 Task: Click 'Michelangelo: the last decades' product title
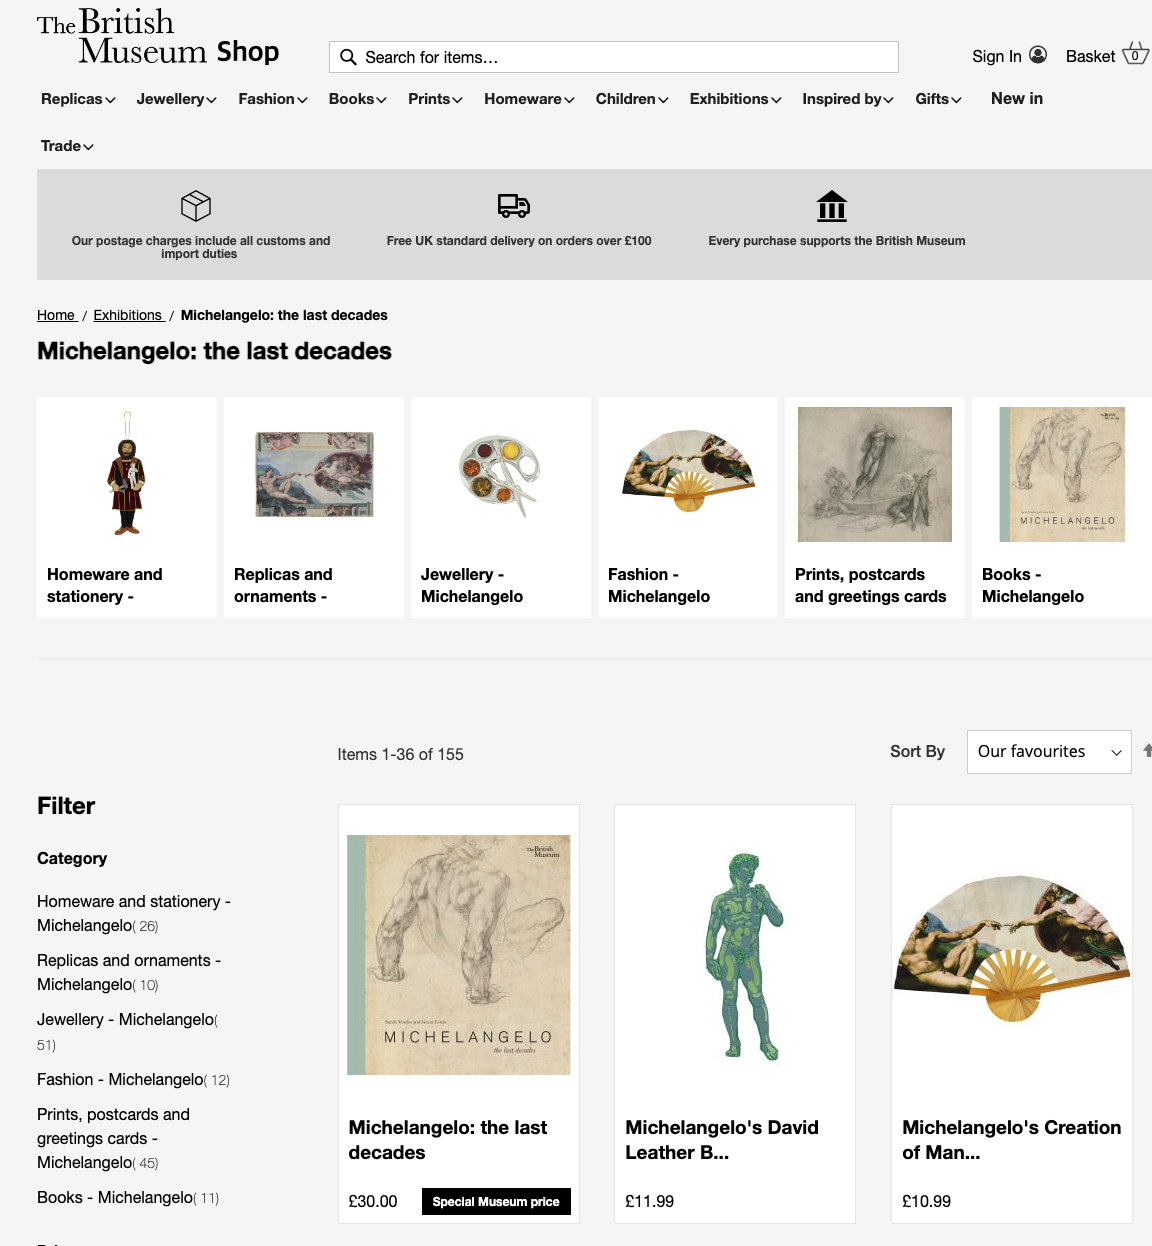(x=448, y=1140)
